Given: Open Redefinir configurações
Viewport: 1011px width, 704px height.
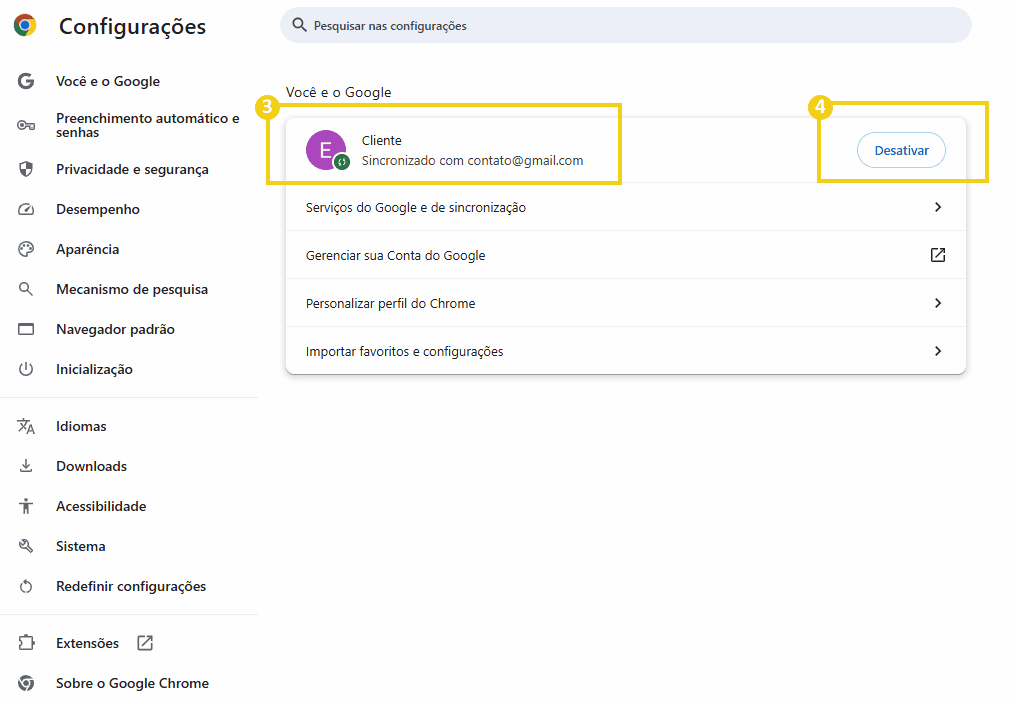Looking at the screenshot, I should (x=131, y=587).
